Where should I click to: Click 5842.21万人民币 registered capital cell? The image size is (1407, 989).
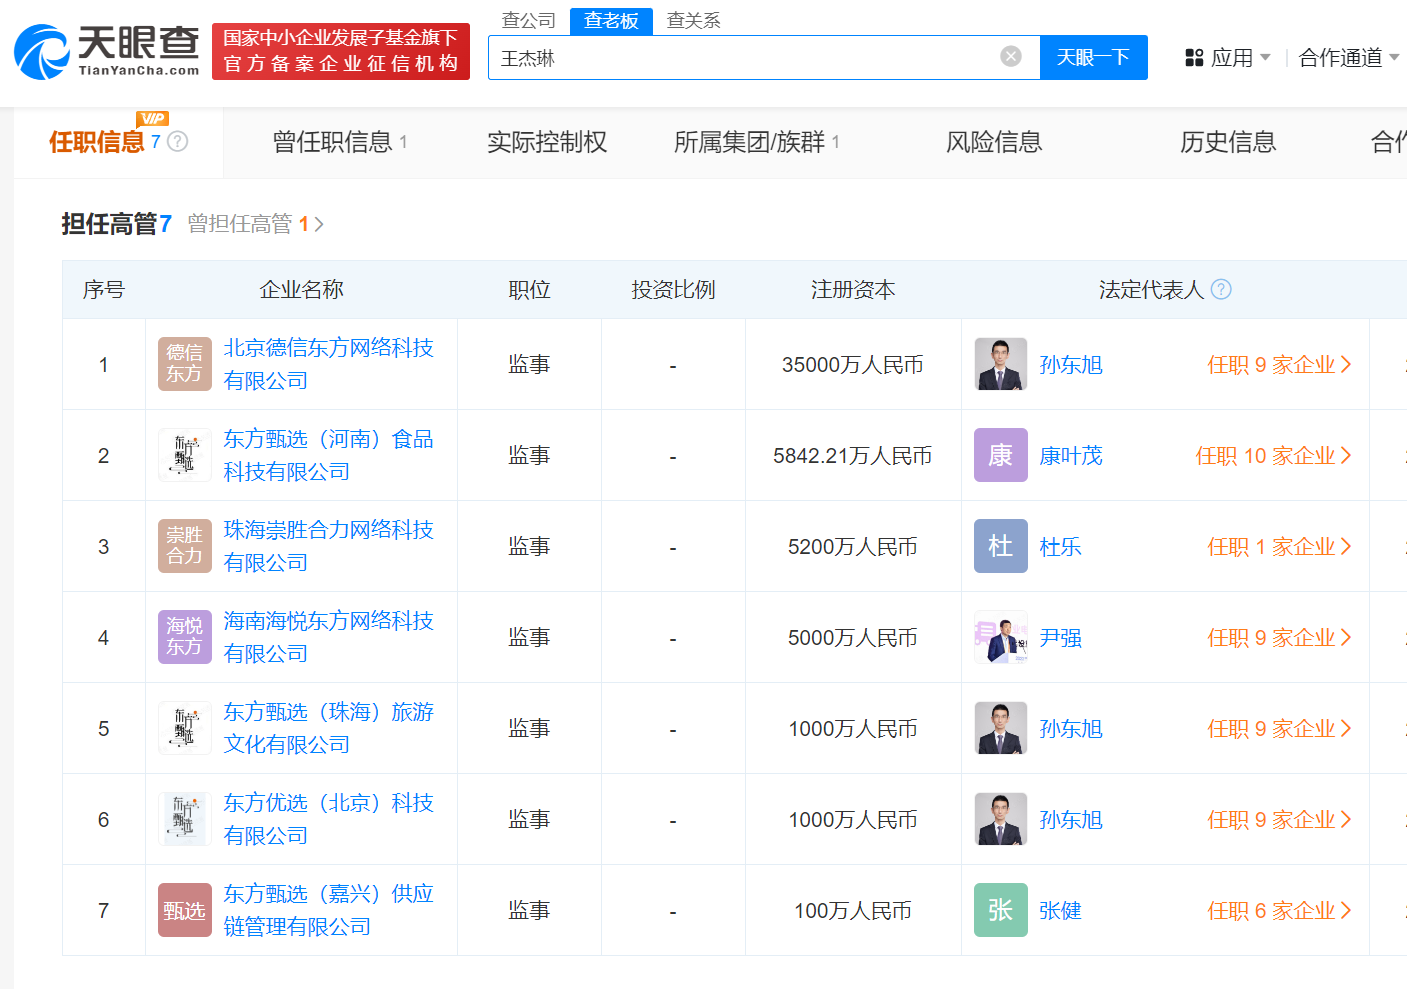point(853,456)
